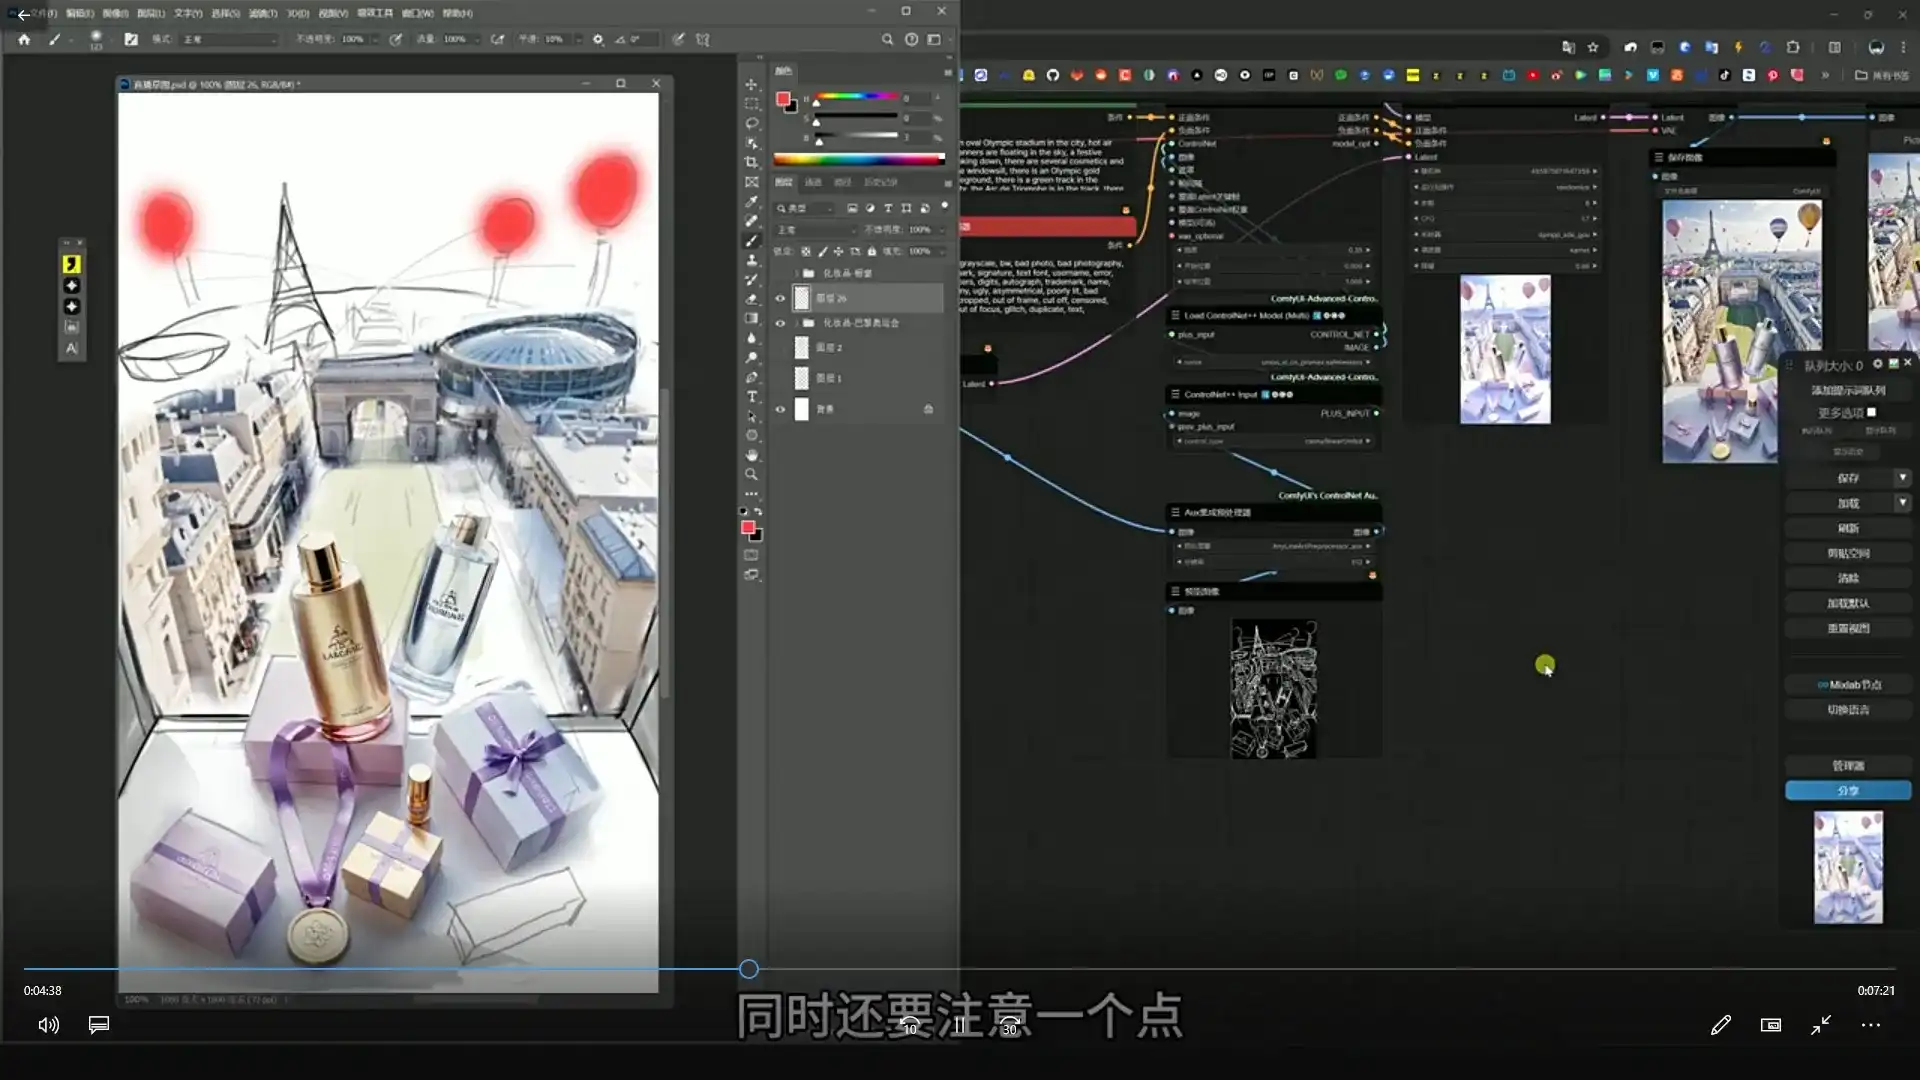The image size is (1920, 1080).
Task: Click the blue 分享 button
Action: [x=1847, y=790]
